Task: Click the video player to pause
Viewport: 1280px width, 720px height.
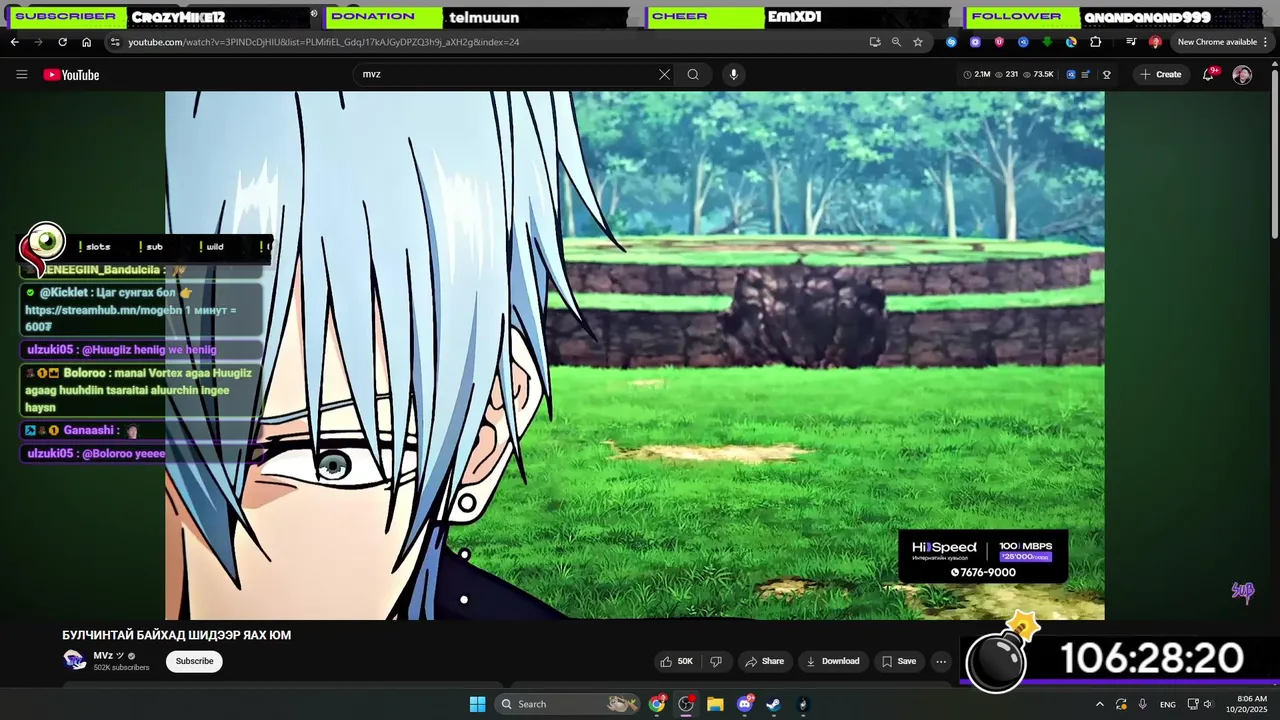Action: pos(635,355)
